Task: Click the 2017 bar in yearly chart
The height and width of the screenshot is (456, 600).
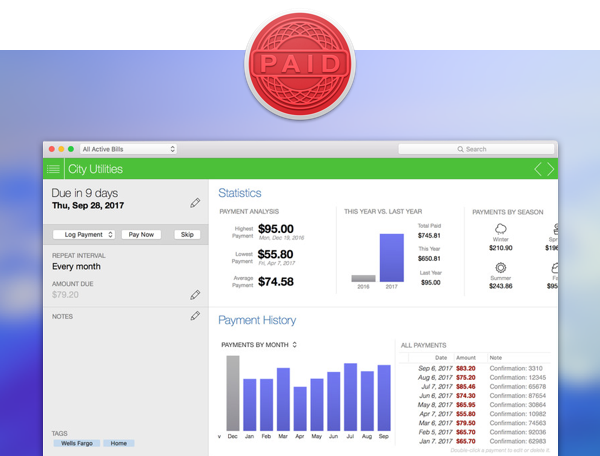Action: 391,258
